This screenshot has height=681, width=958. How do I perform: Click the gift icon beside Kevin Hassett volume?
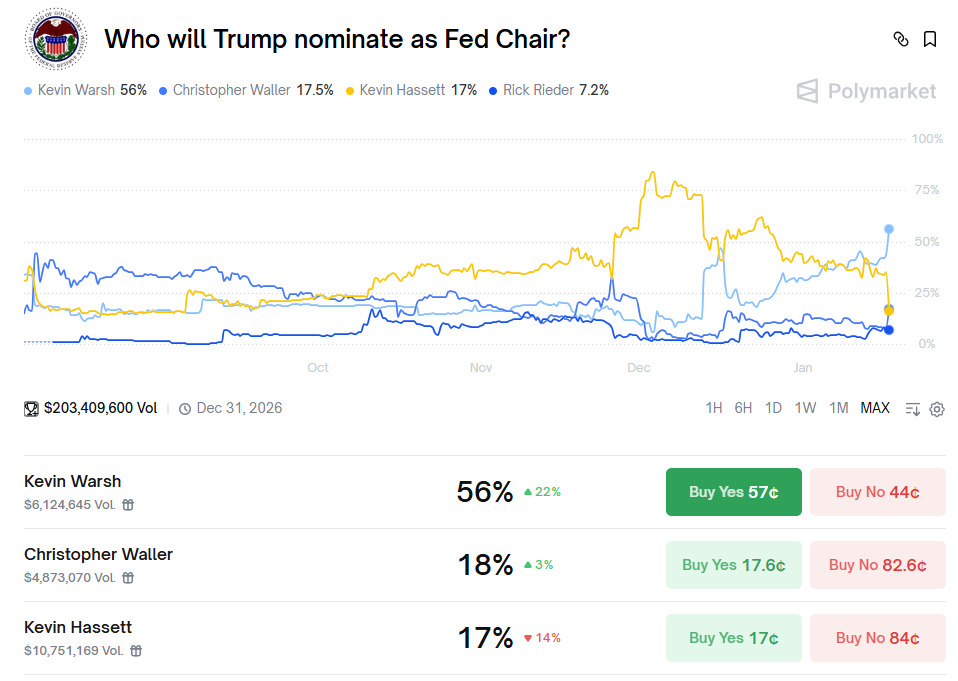tap(136, 650)
